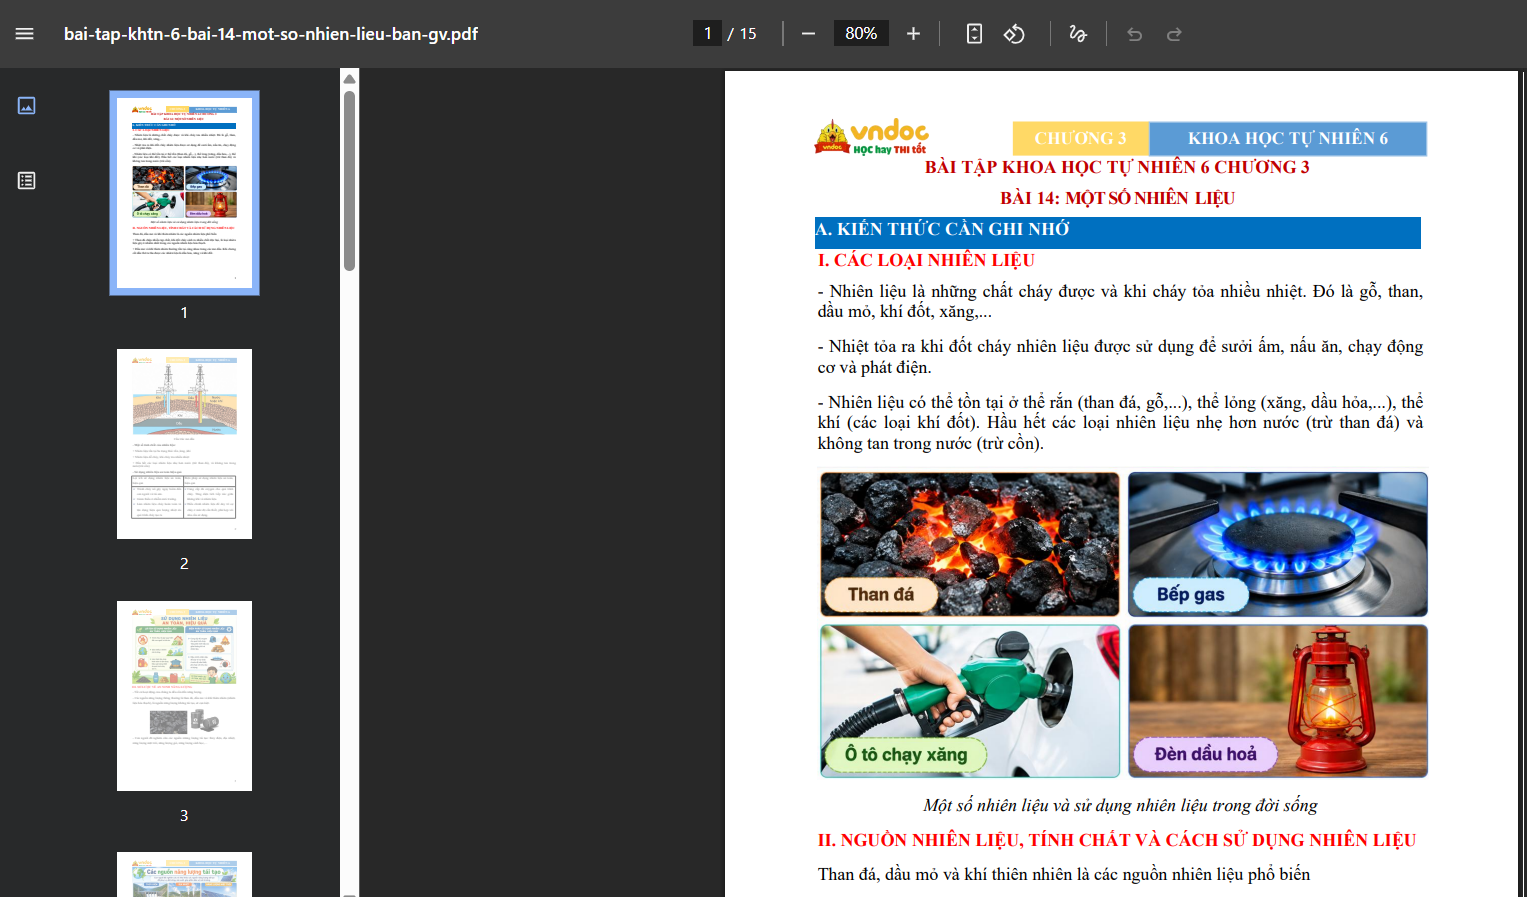Select the draw annotation tool
Viewport: 1527px width, 897px height.
pyautogui.click(x=1078, y=34)
